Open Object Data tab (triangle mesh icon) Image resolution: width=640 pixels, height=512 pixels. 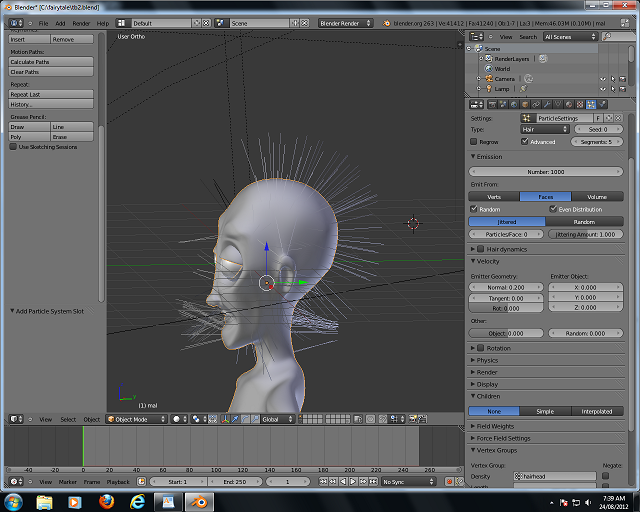(558, 105)
